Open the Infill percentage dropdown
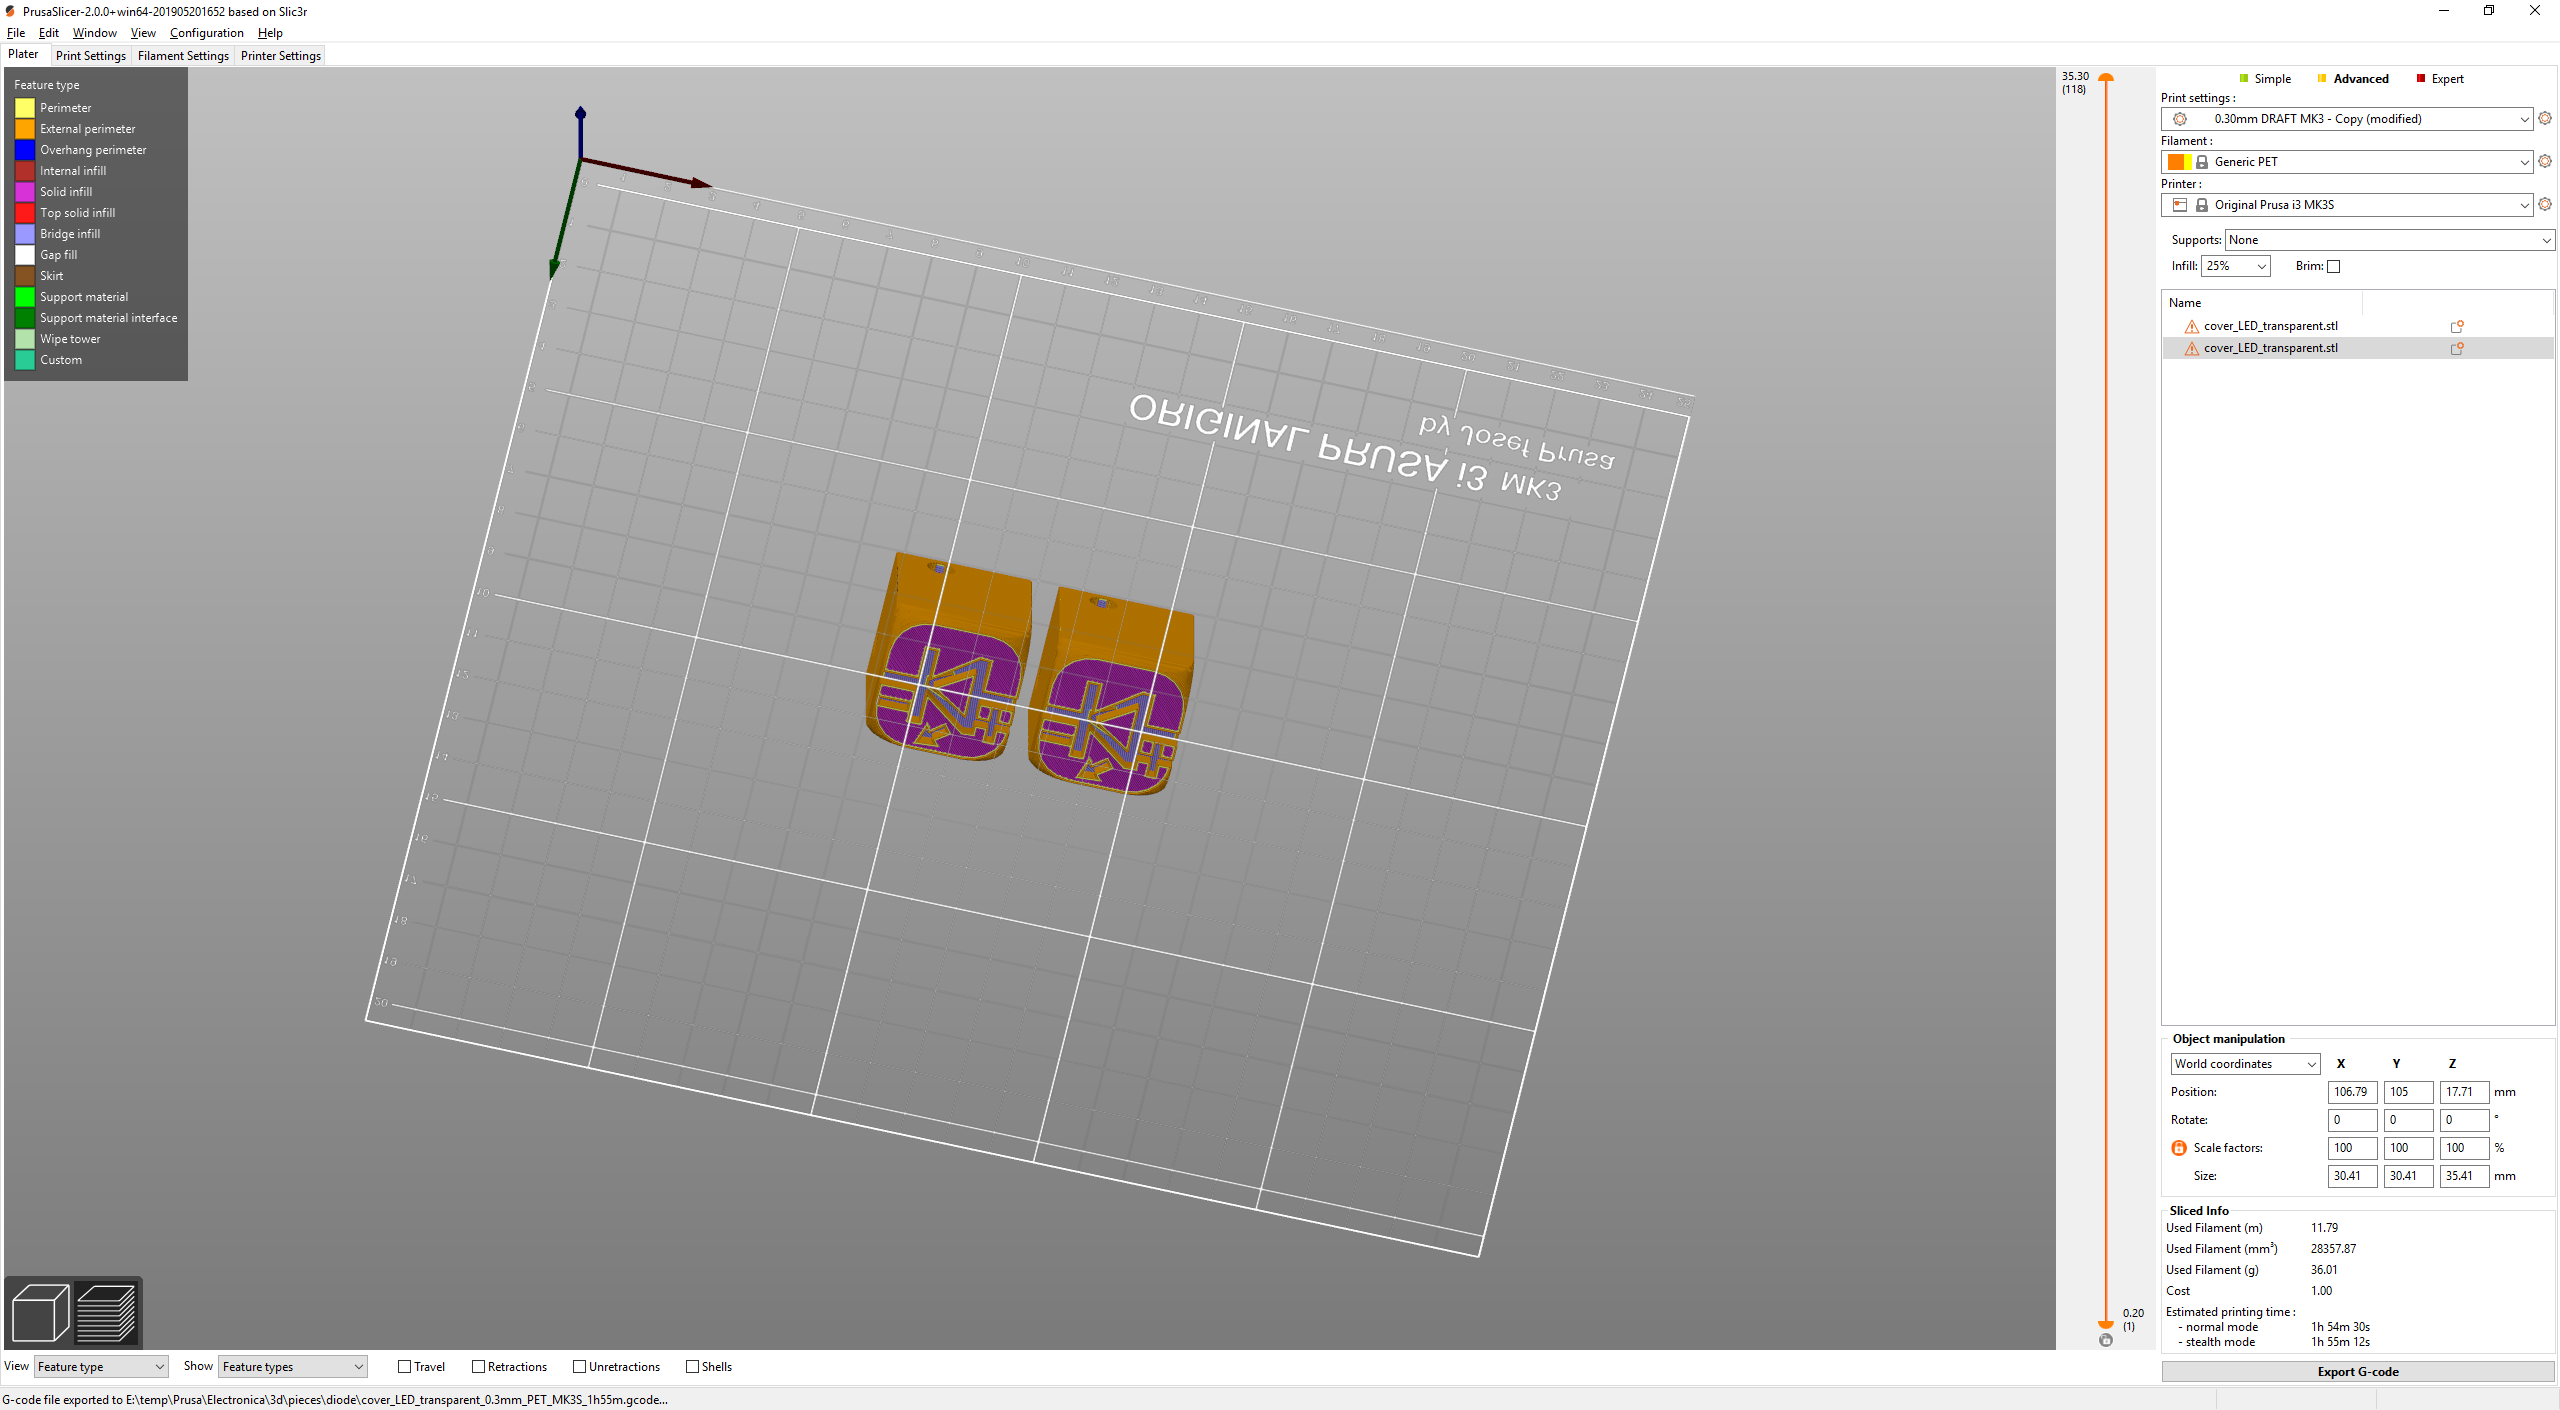This screenshot has height=1410, width=2560. click(x=2236, y=266)
